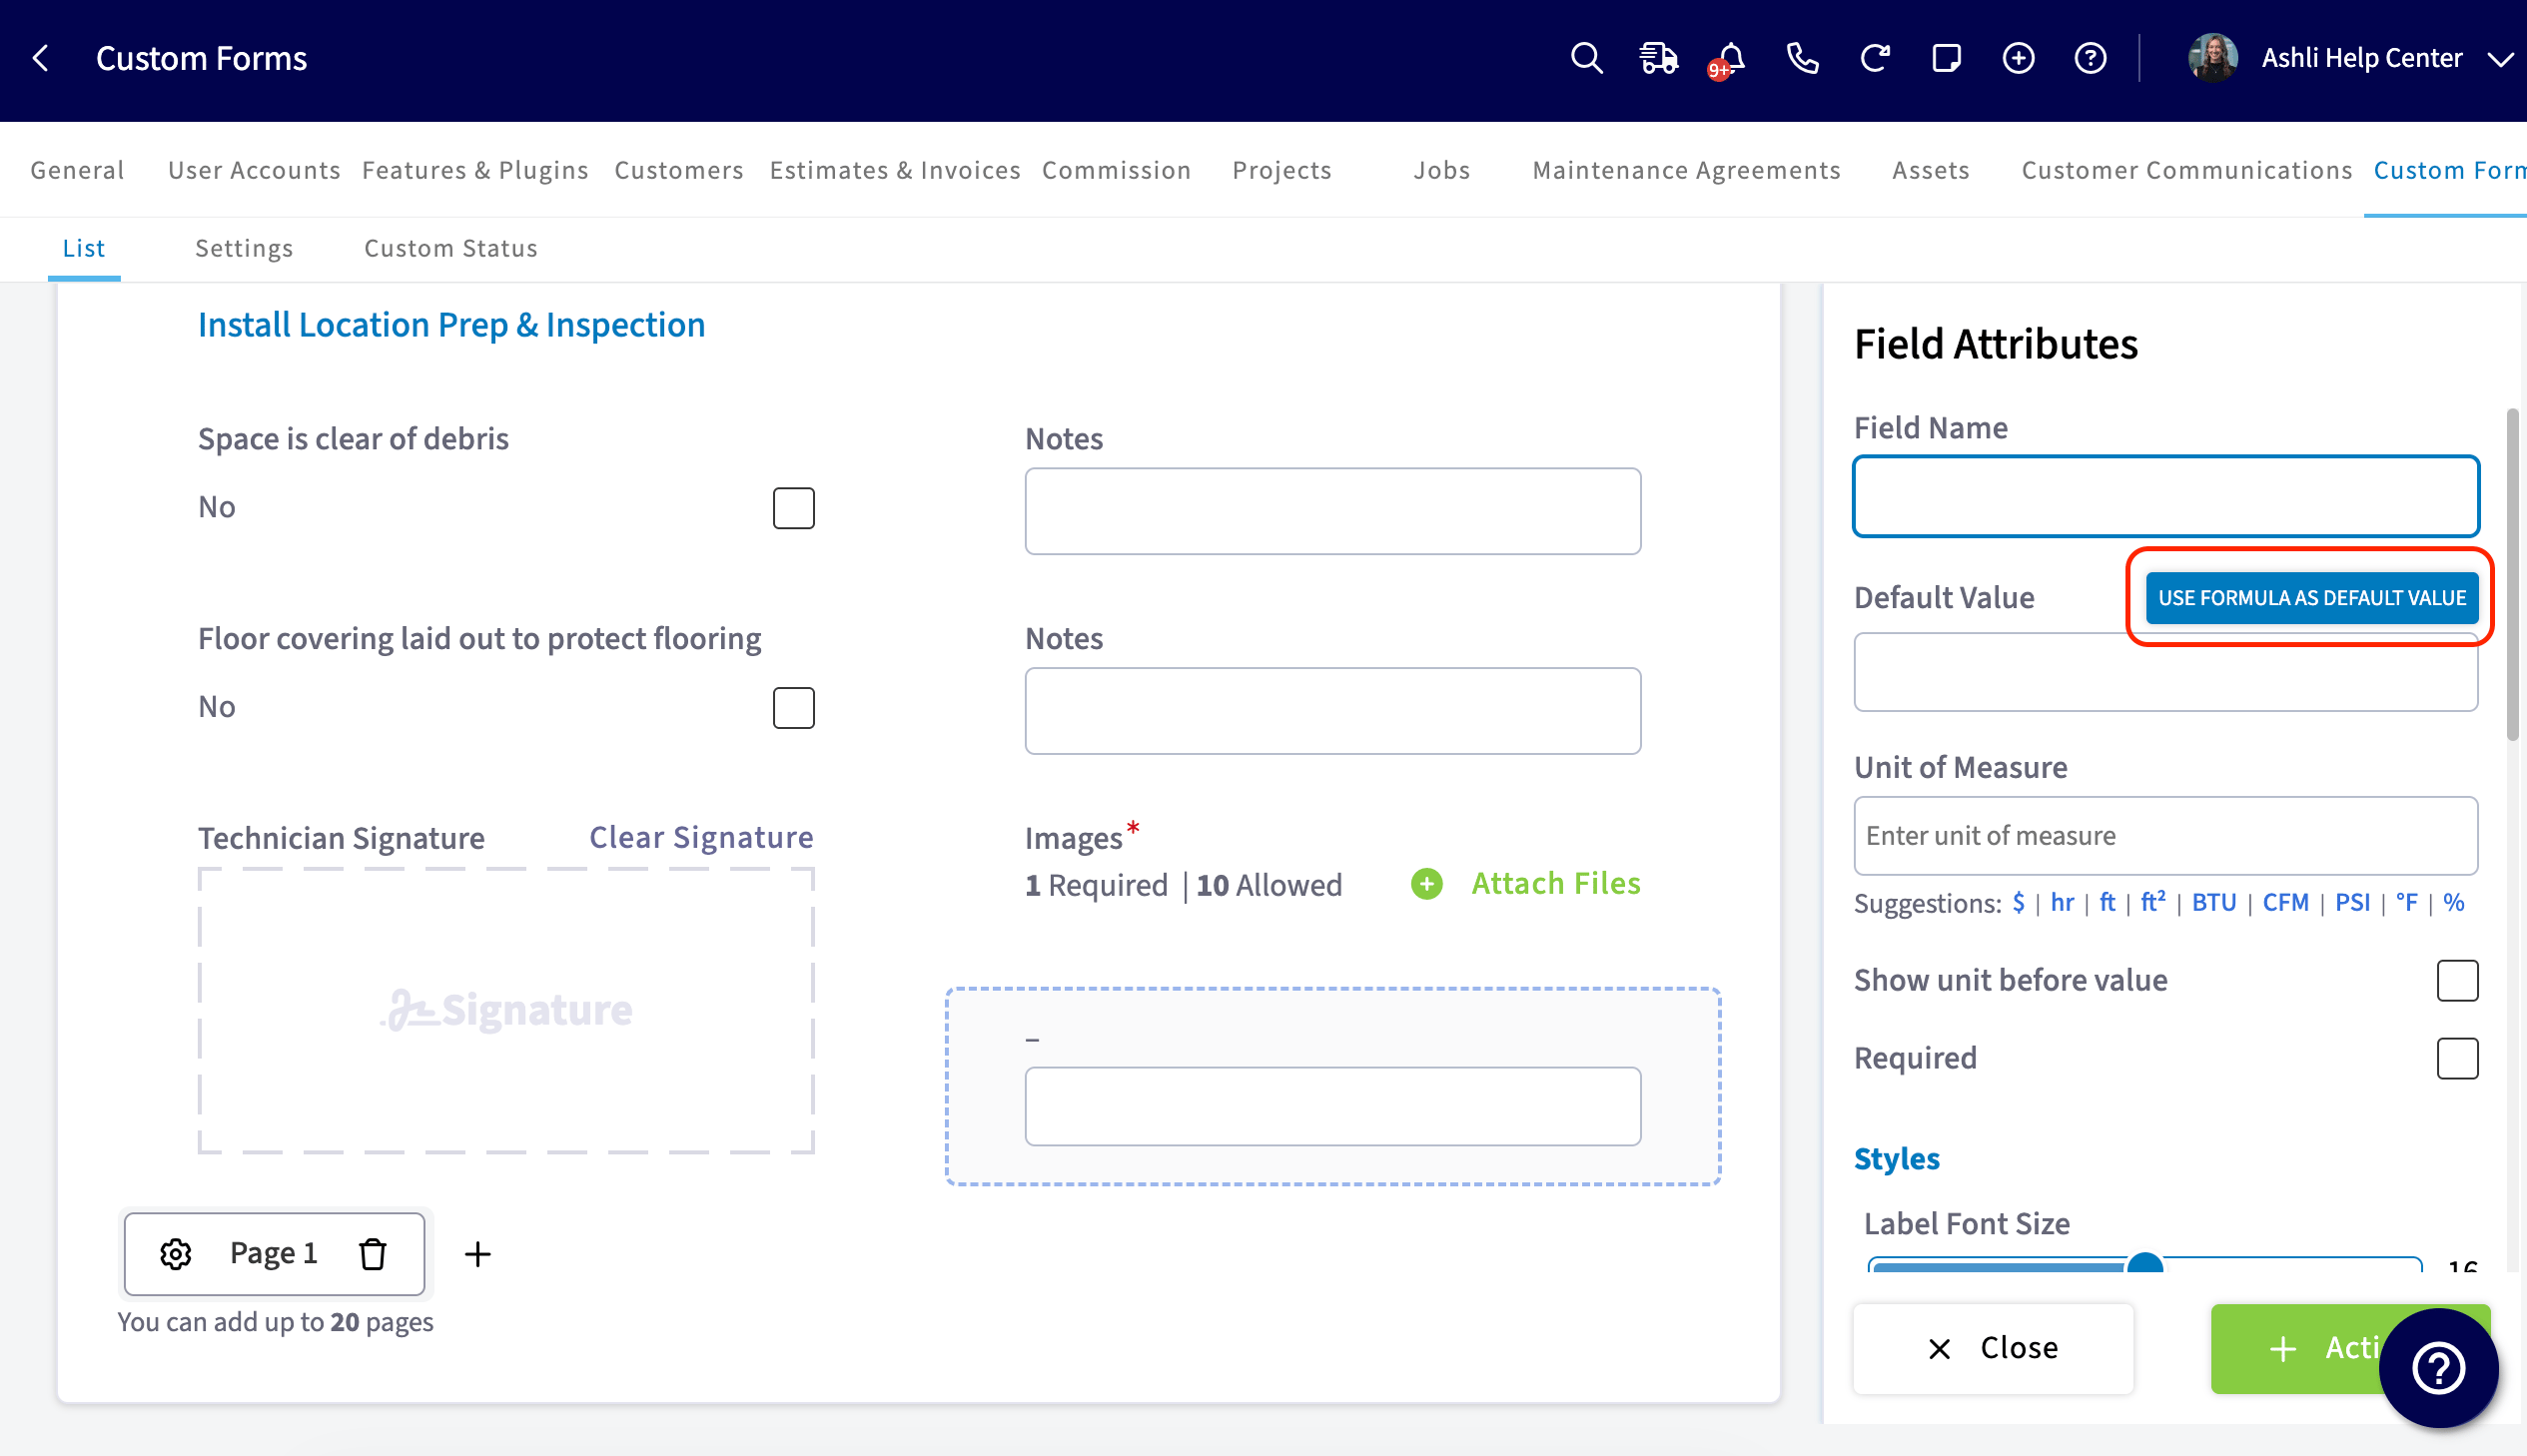Click the refresh icon in header

[1875, 58]
